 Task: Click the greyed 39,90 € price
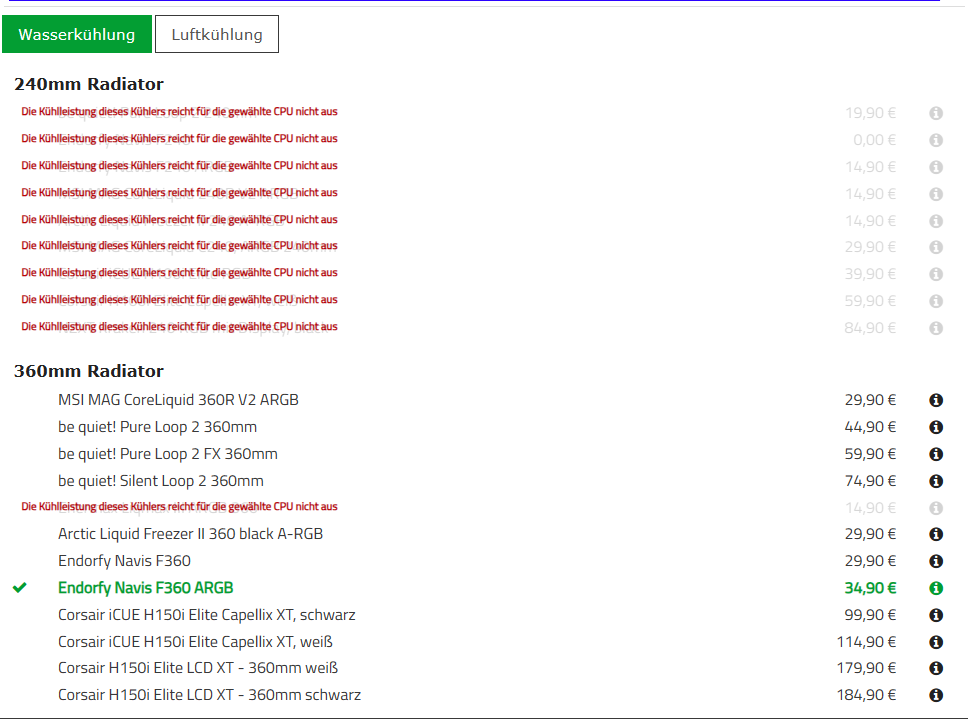click(x=870, y=274)
